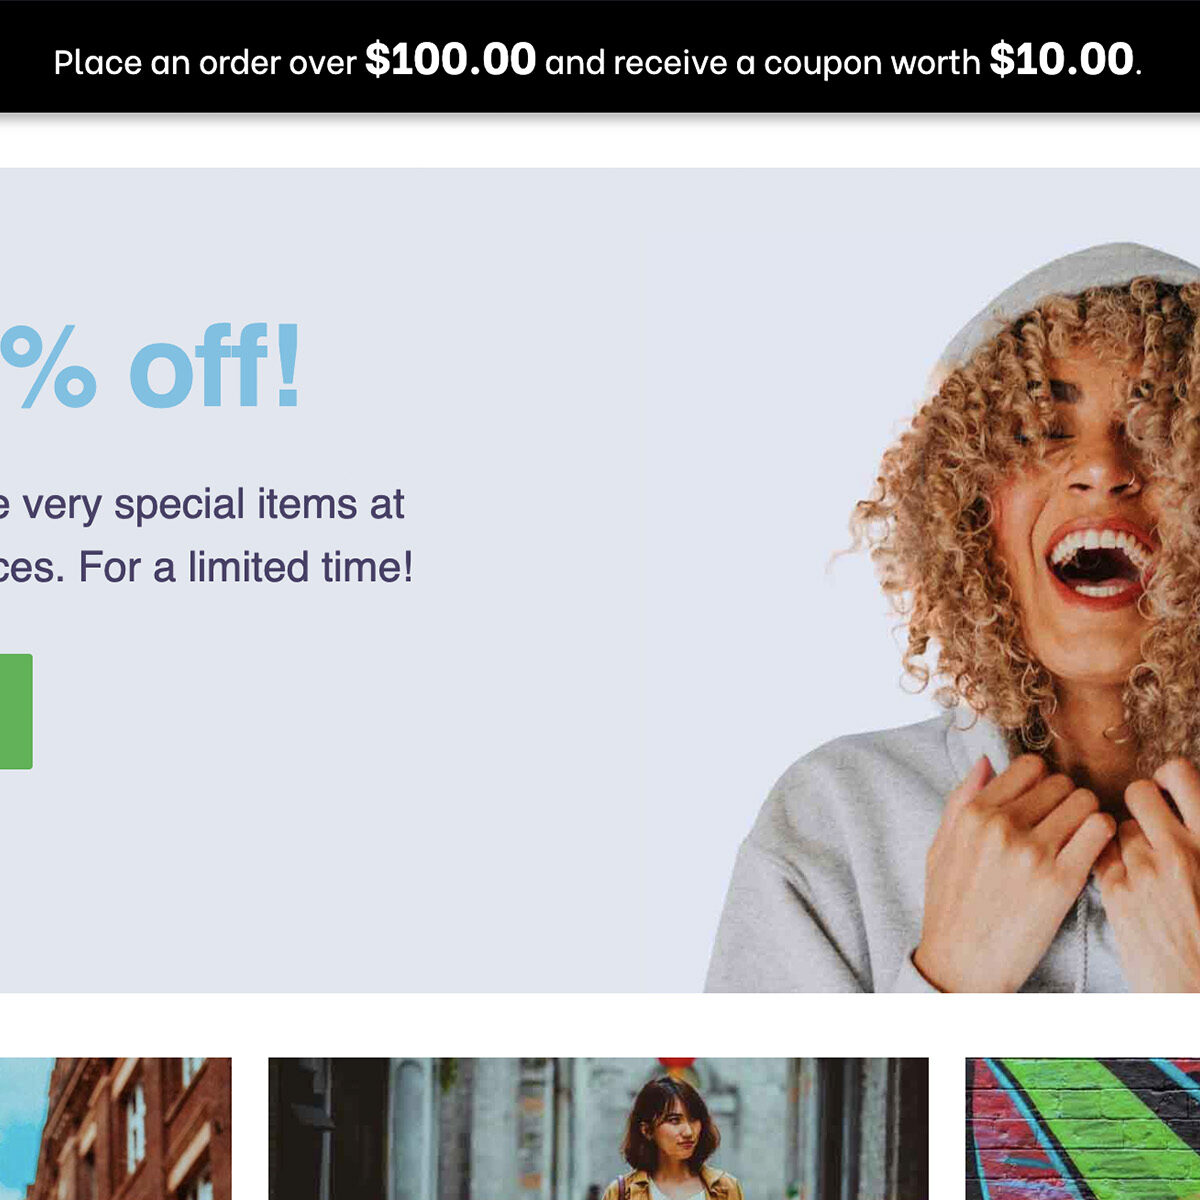Image resolution: width=1200 pixels, height=1200 pixels.
Task: Click the gray hoodie sleeve in hero
Action: (820, 880)
